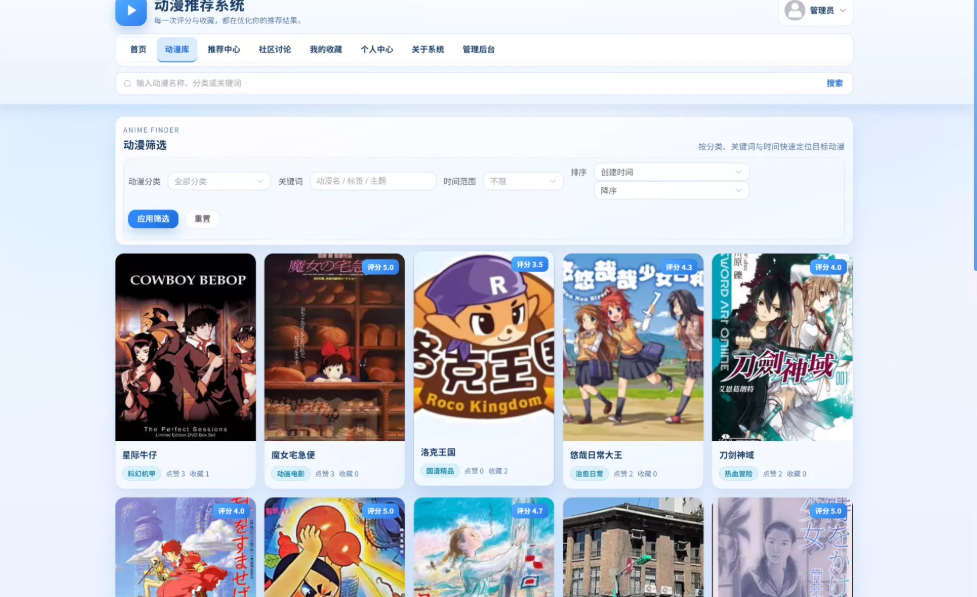The image size is (977, 597).
Task: Click the 刀剑神域 title text
Action: coord(736,455)
